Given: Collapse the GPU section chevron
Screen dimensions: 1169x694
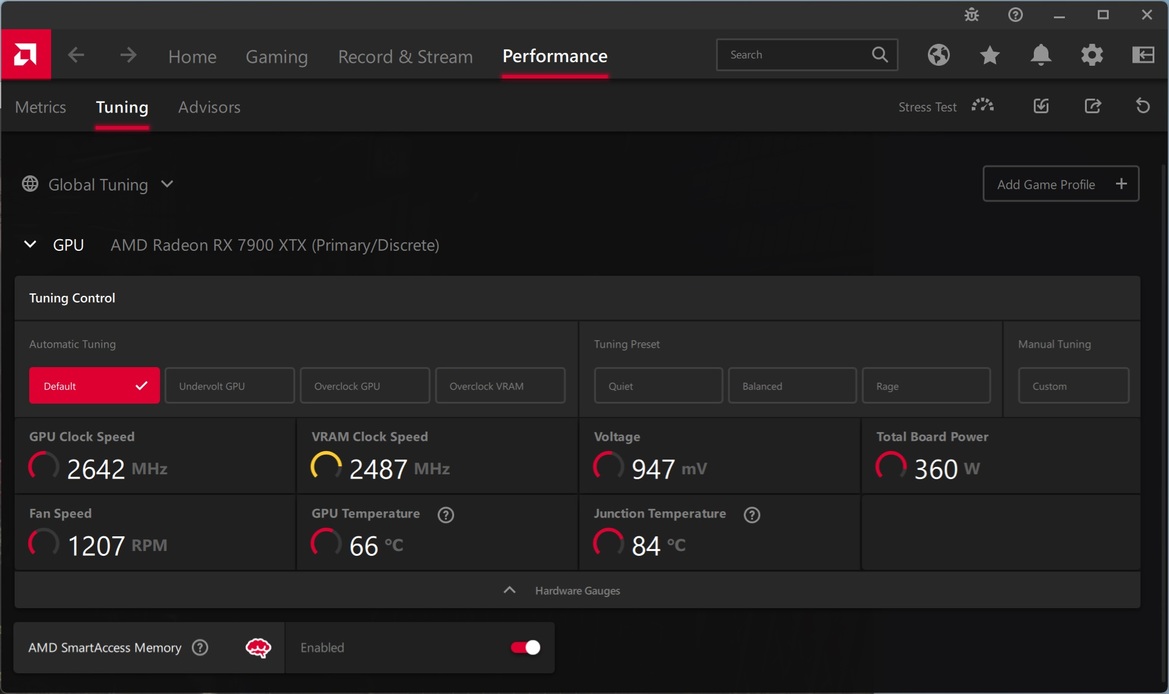Looking at the screenshot, I should (30, 244).
